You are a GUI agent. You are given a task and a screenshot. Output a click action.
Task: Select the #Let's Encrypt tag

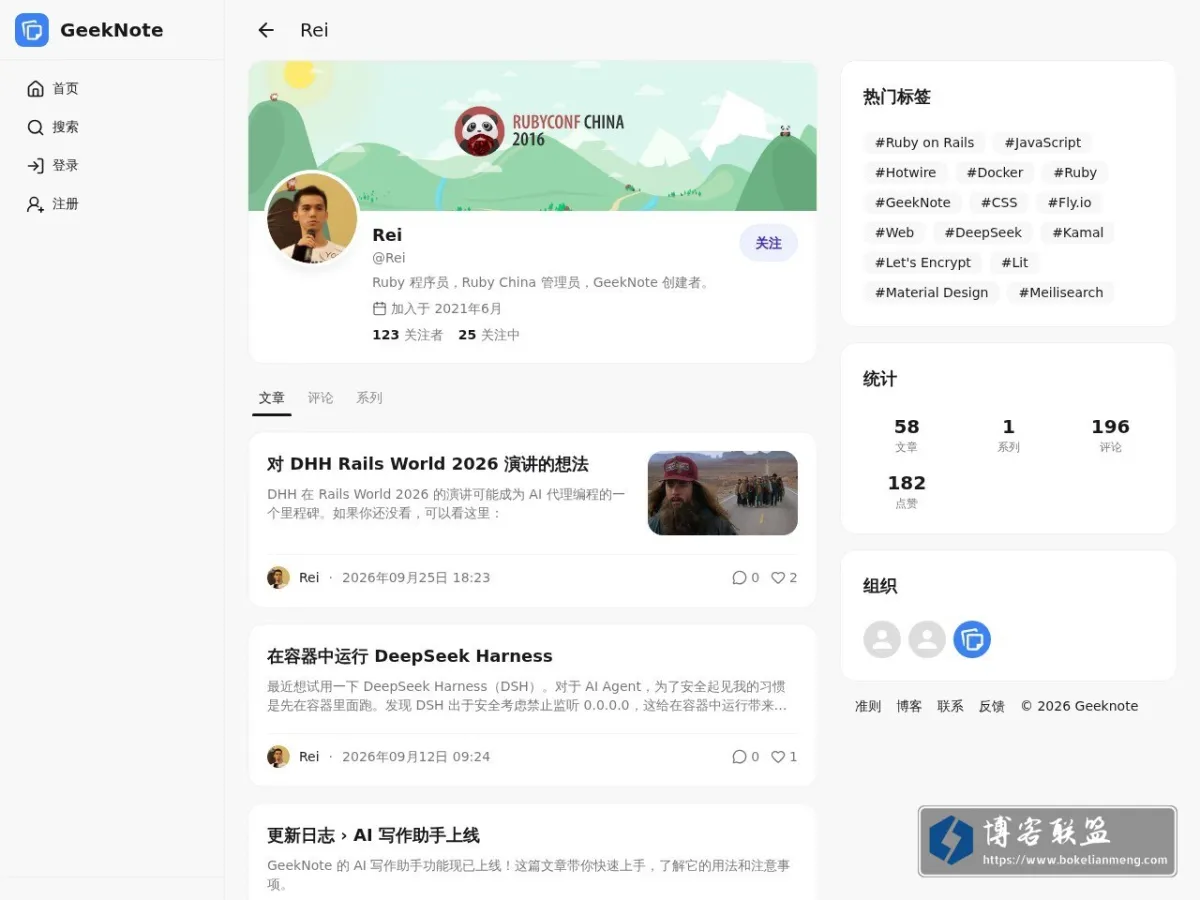click(x=922, y=262)
